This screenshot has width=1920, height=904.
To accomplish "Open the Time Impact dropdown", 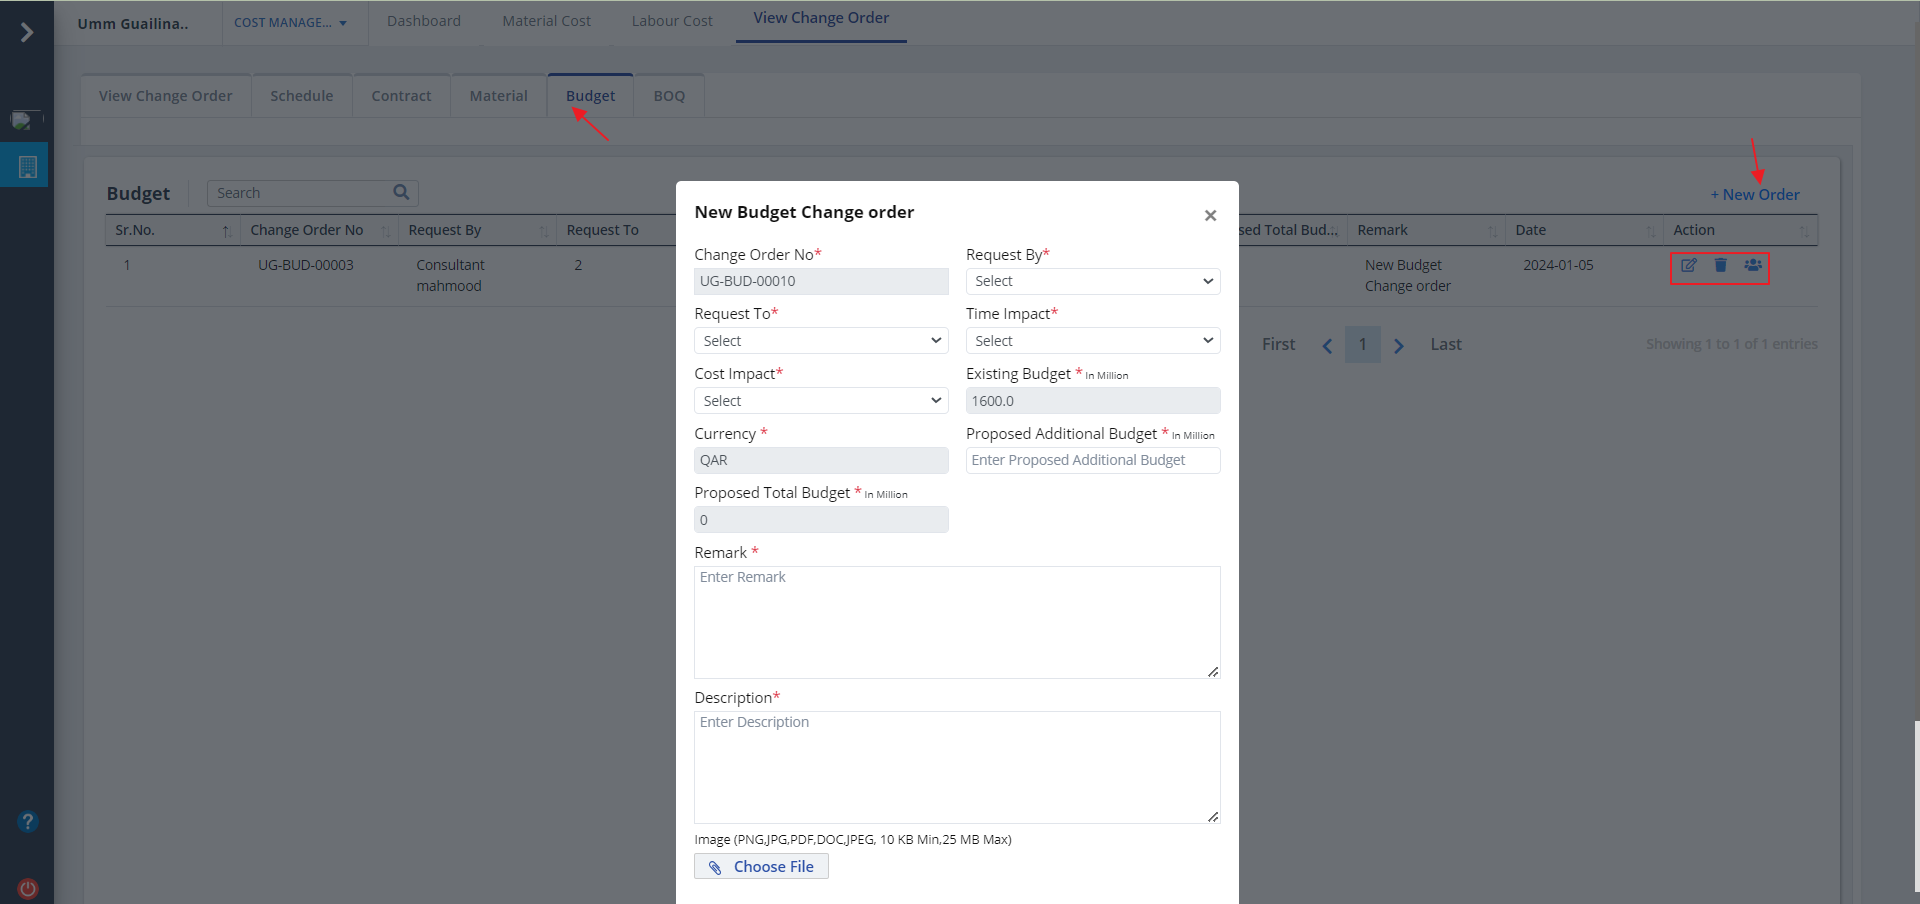I will click(1092, 341).
